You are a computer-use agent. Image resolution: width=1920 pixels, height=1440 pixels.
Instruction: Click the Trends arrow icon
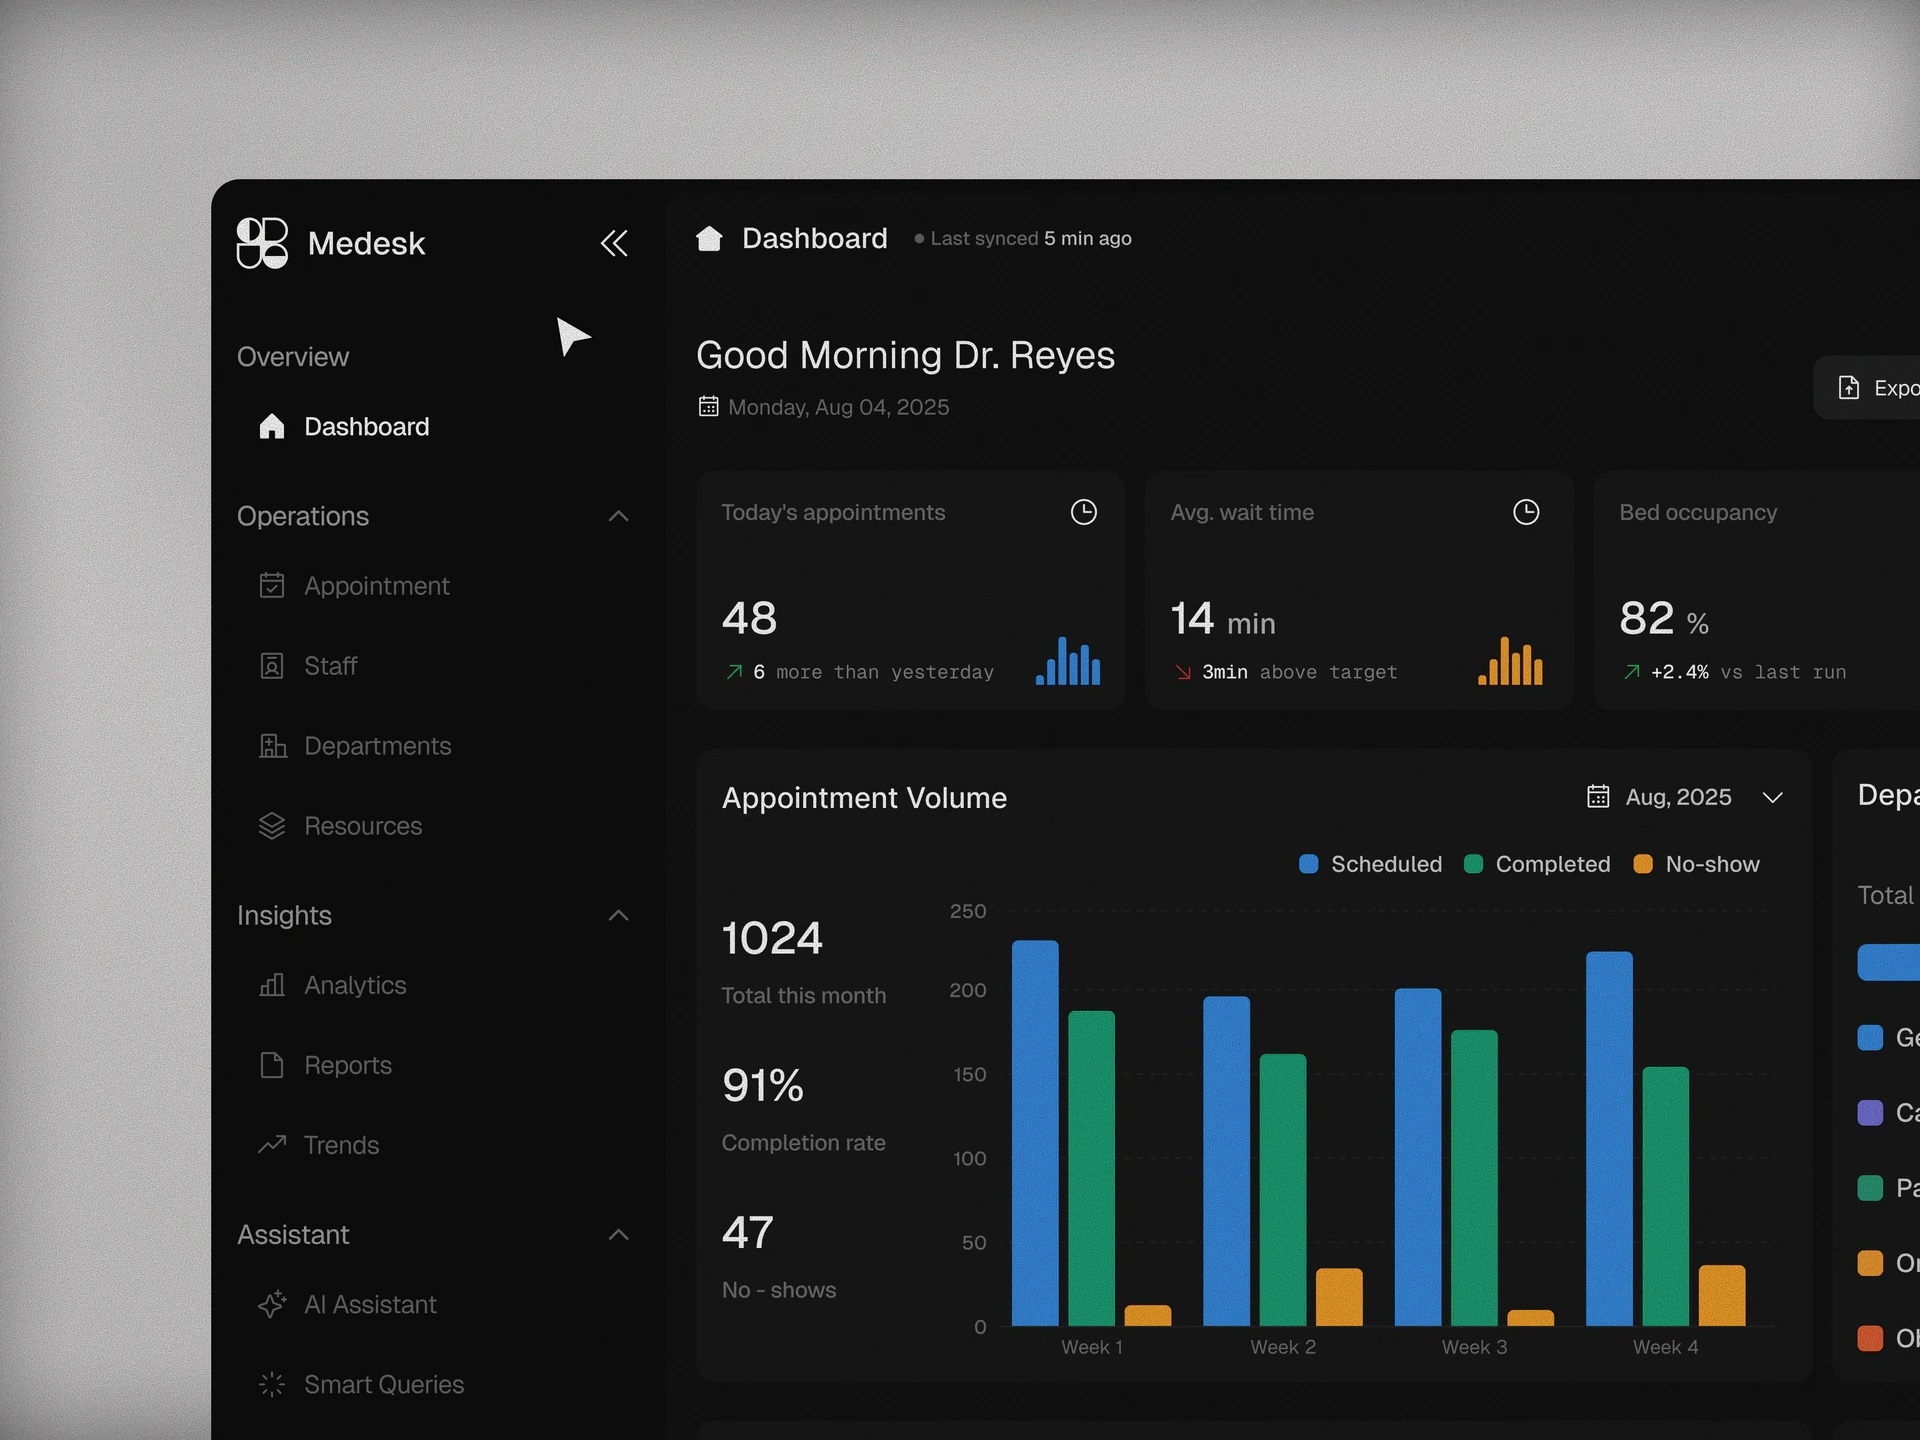click(272, 1144)
